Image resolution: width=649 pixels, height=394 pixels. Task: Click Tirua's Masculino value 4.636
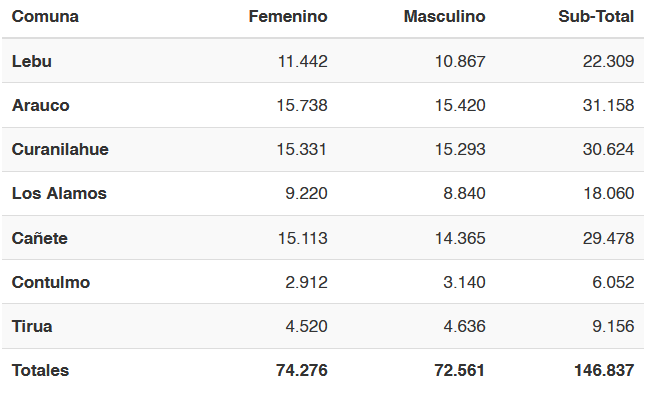click(464, 326)
